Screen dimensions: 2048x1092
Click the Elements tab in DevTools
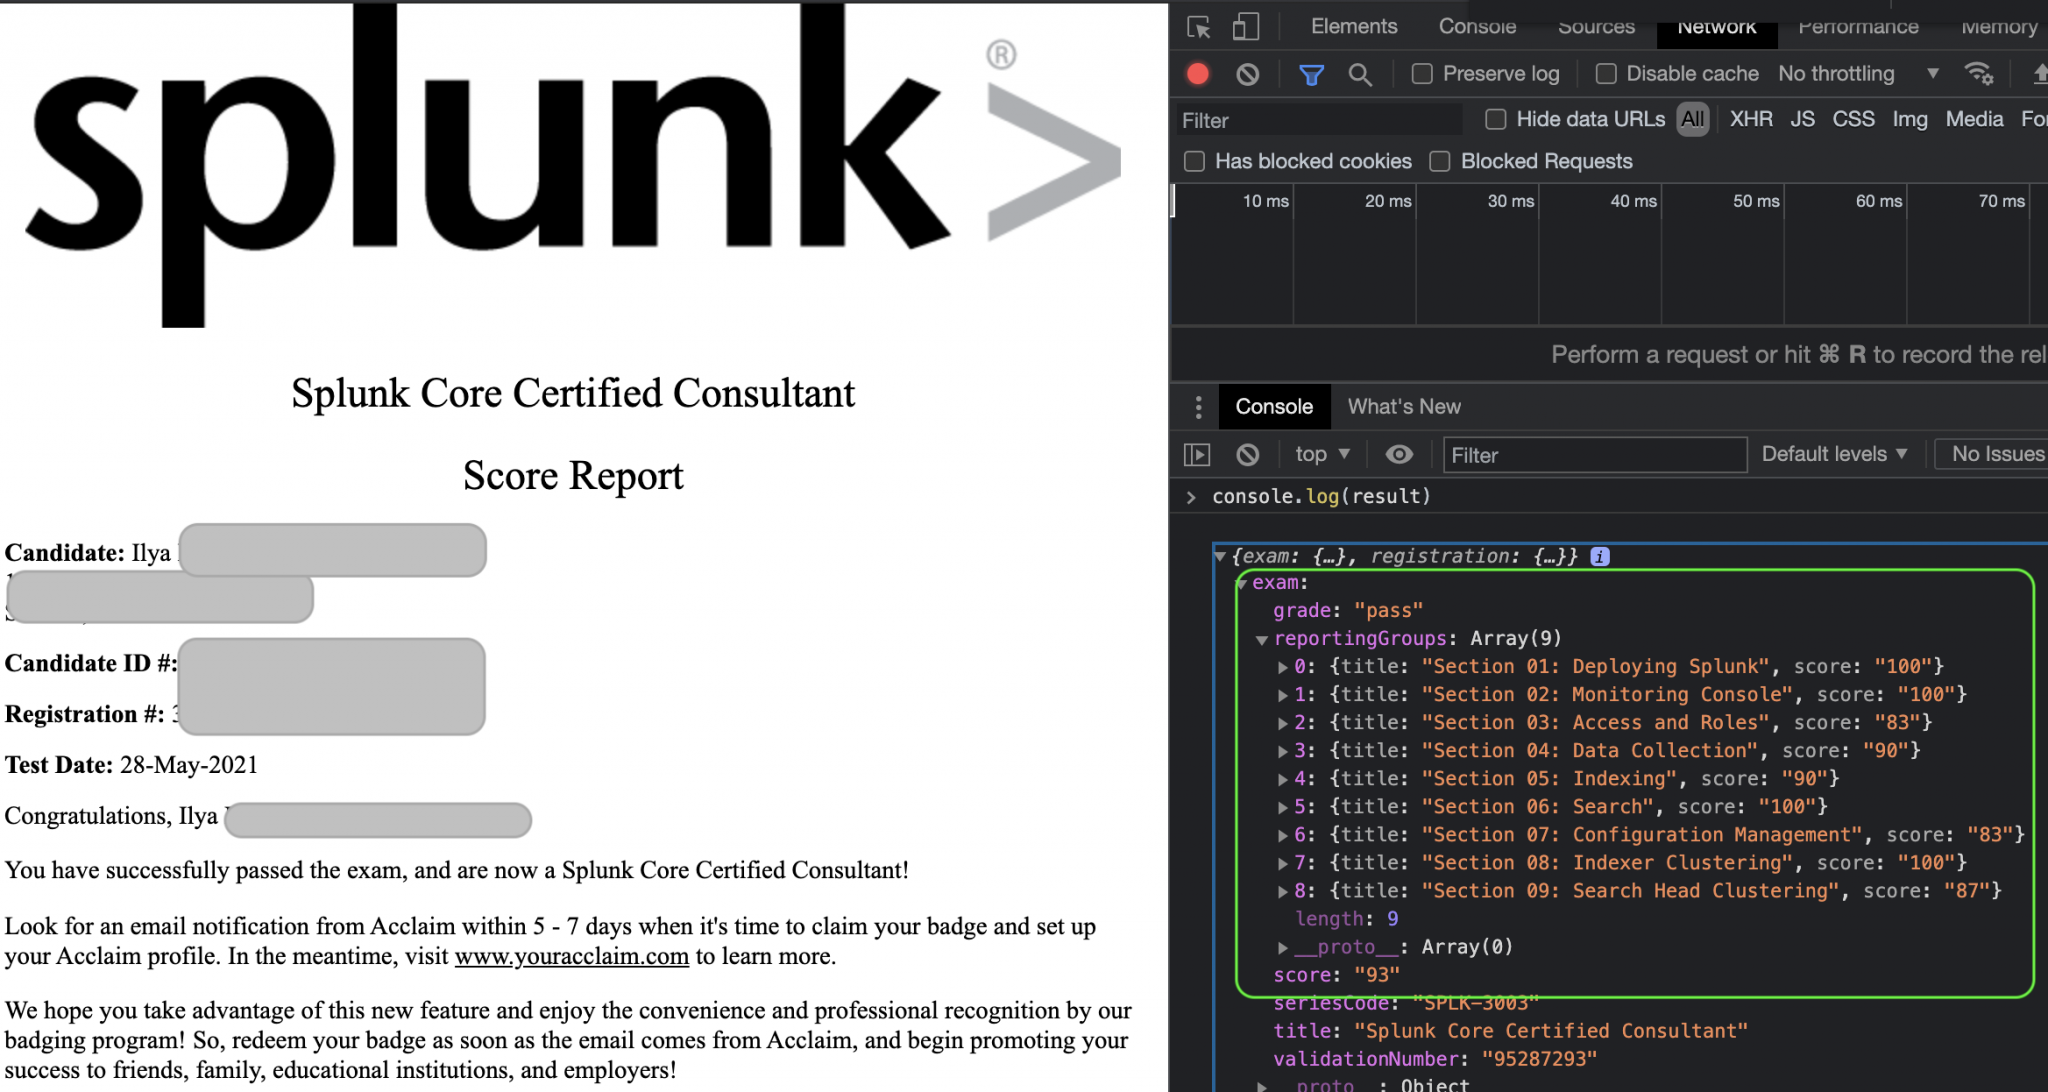click(x=1352, y=26)
